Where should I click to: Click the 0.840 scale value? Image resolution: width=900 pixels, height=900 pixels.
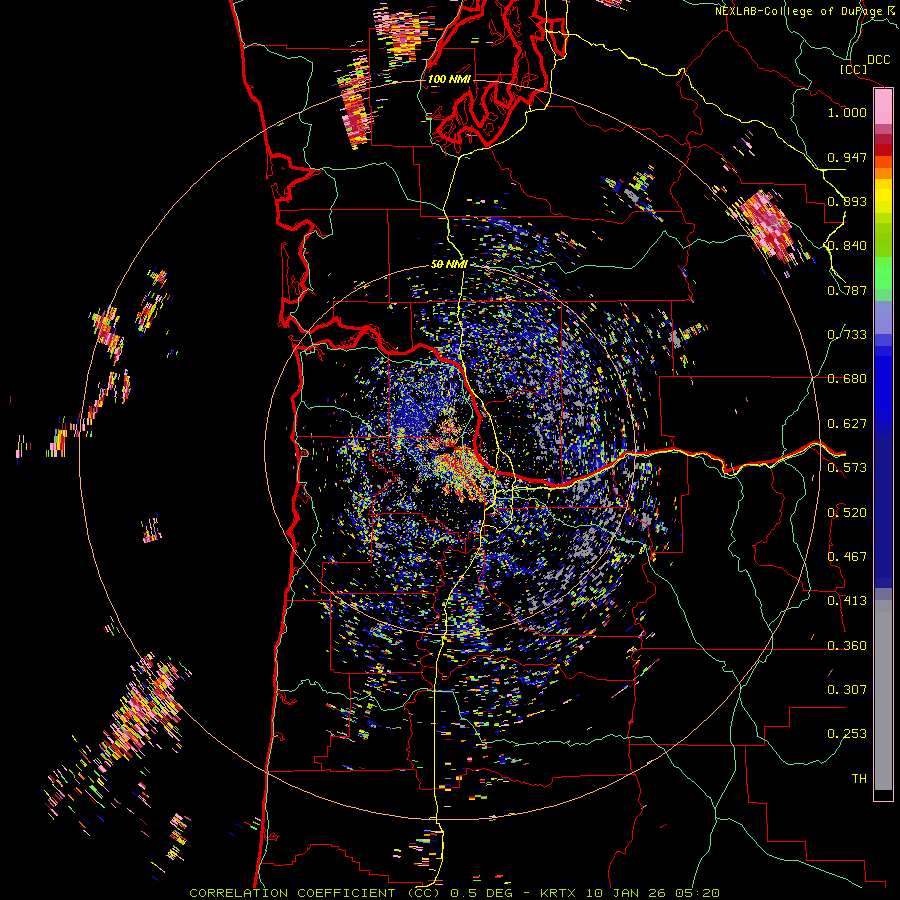pyautogui.click(x=847, y=246)
